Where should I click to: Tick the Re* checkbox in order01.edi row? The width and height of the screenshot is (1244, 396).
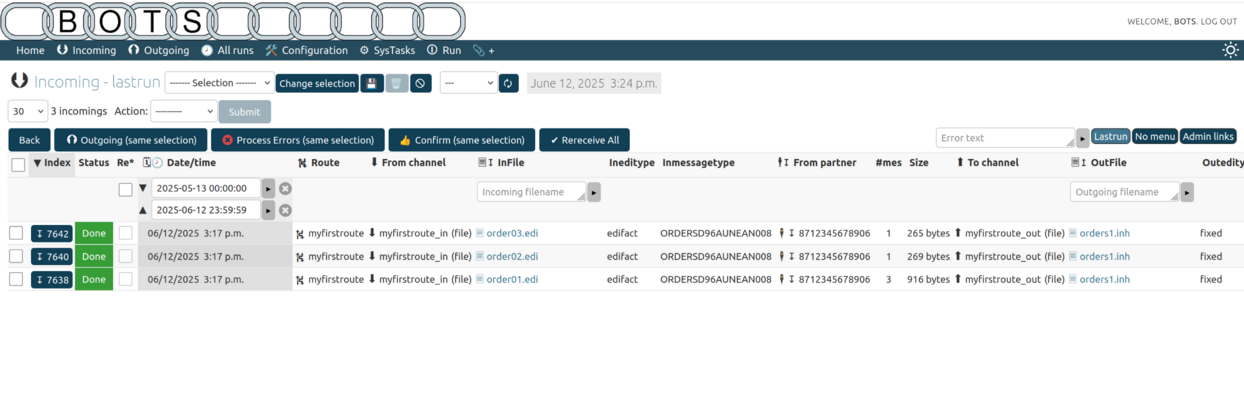(125, 279)
